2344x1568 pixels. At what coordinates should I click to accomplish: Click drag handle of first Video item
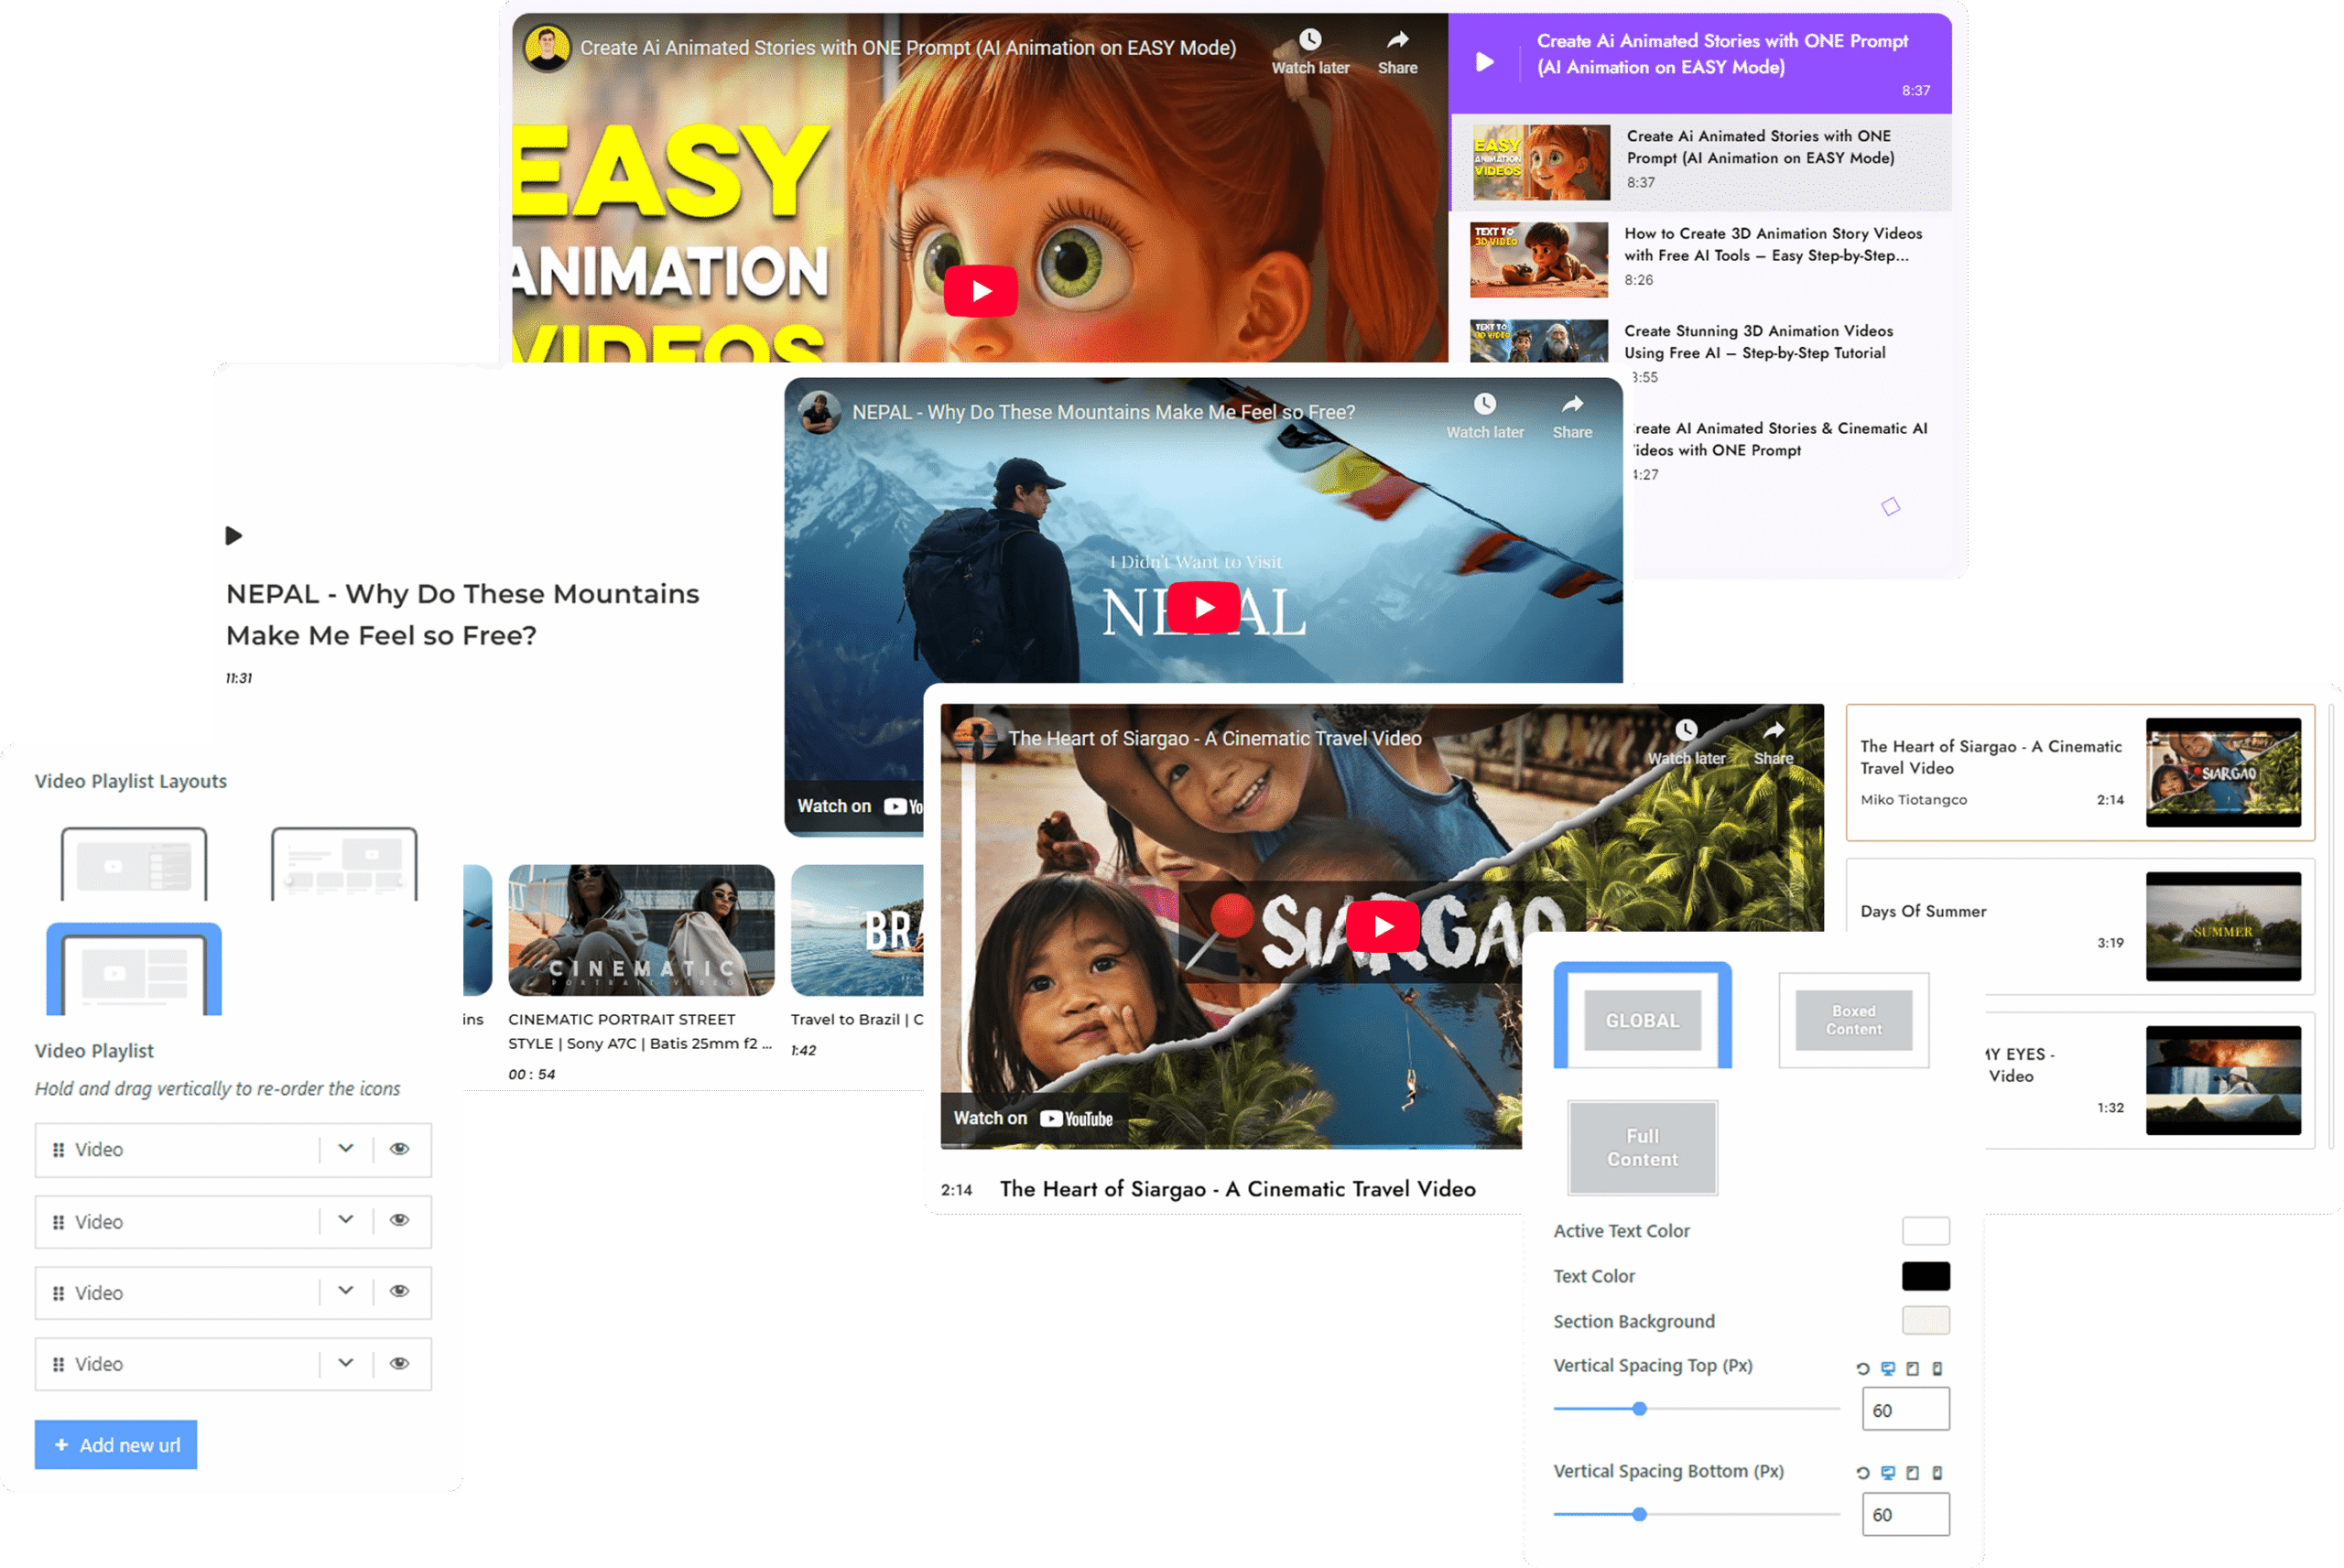58,1150
